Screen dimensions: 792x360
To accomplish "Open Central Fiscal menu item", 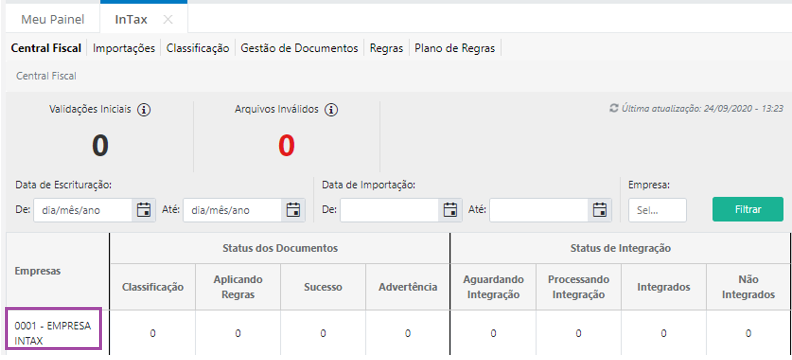I will (x=46, y=48).
